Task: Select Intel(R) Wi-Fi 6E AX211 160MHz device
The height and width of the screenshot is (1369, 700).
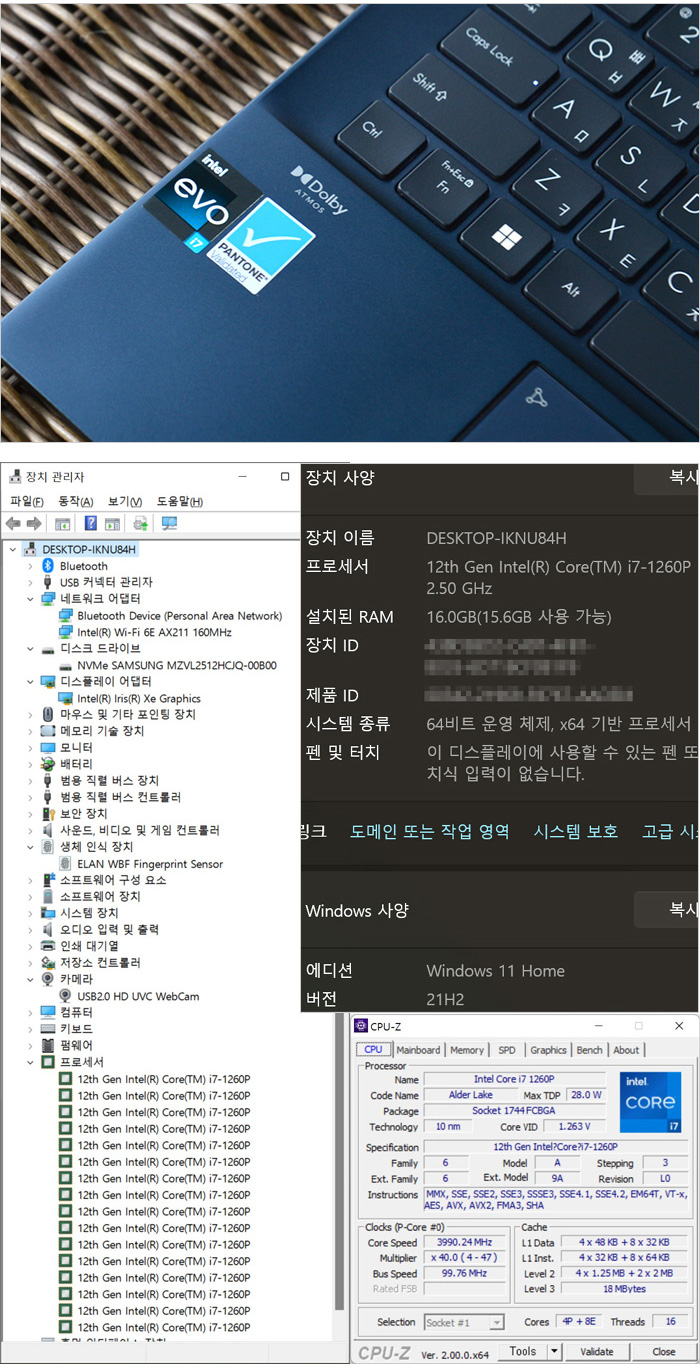Action: 154,632
